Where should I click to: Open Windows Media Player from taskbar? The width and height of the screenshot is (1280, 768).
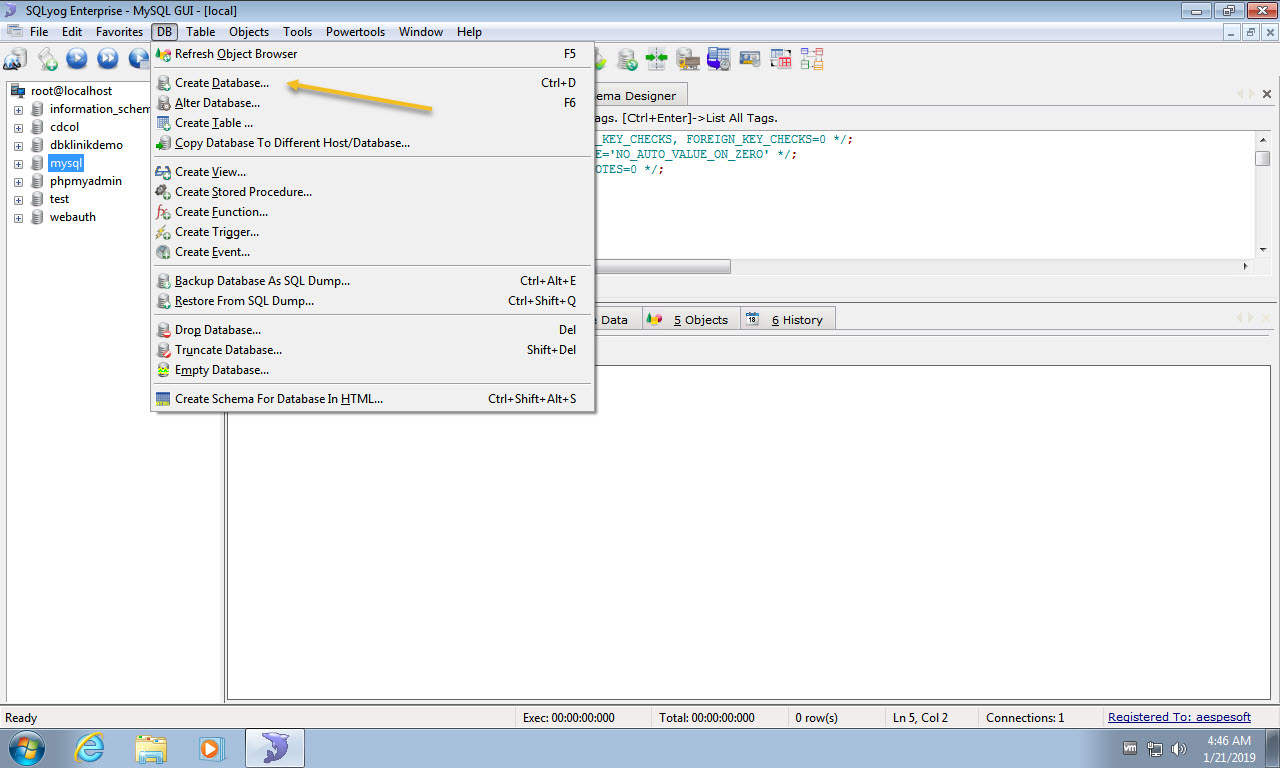coord(210,748)
